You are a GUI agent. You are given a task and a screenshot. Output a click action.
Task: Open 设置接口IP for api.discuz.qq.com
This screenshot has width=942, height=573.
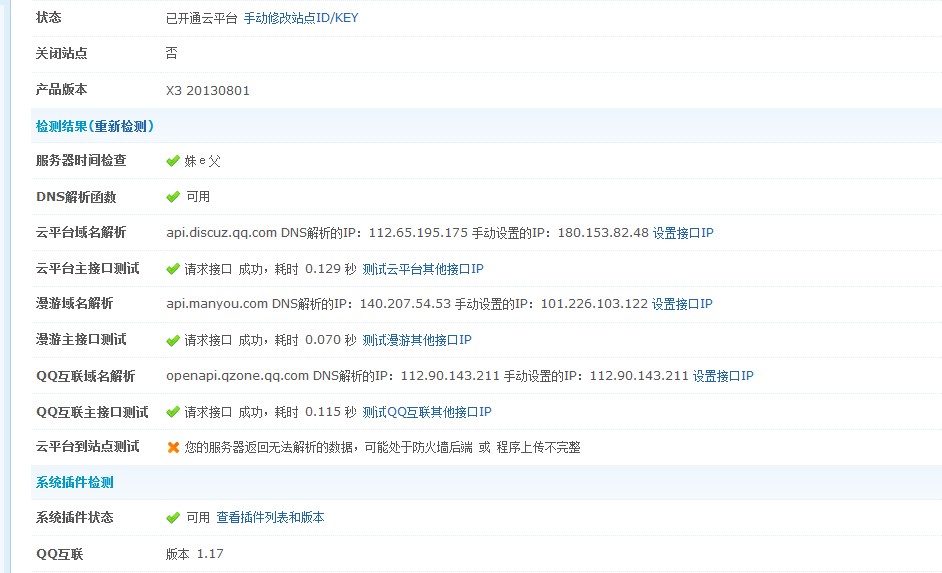[x=683, y=233]
